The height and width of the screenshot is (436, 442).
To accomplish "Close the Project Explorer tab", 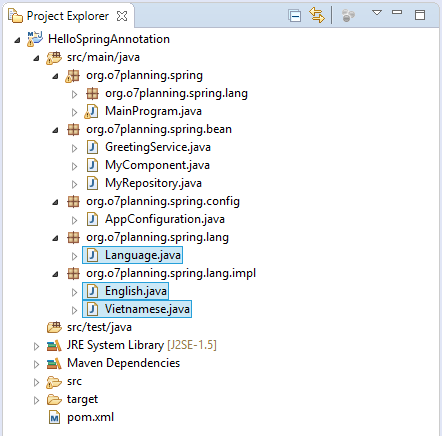I will pyautogui.click(x=122, y=16).
